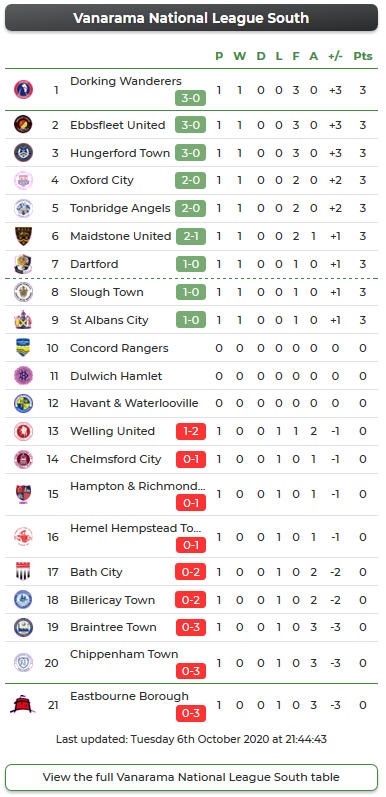Select the Tonbridge Angels 2-0 result badge
Viewport: 386px width, 797px height.
pyautogui.click(x=191, y=208)
